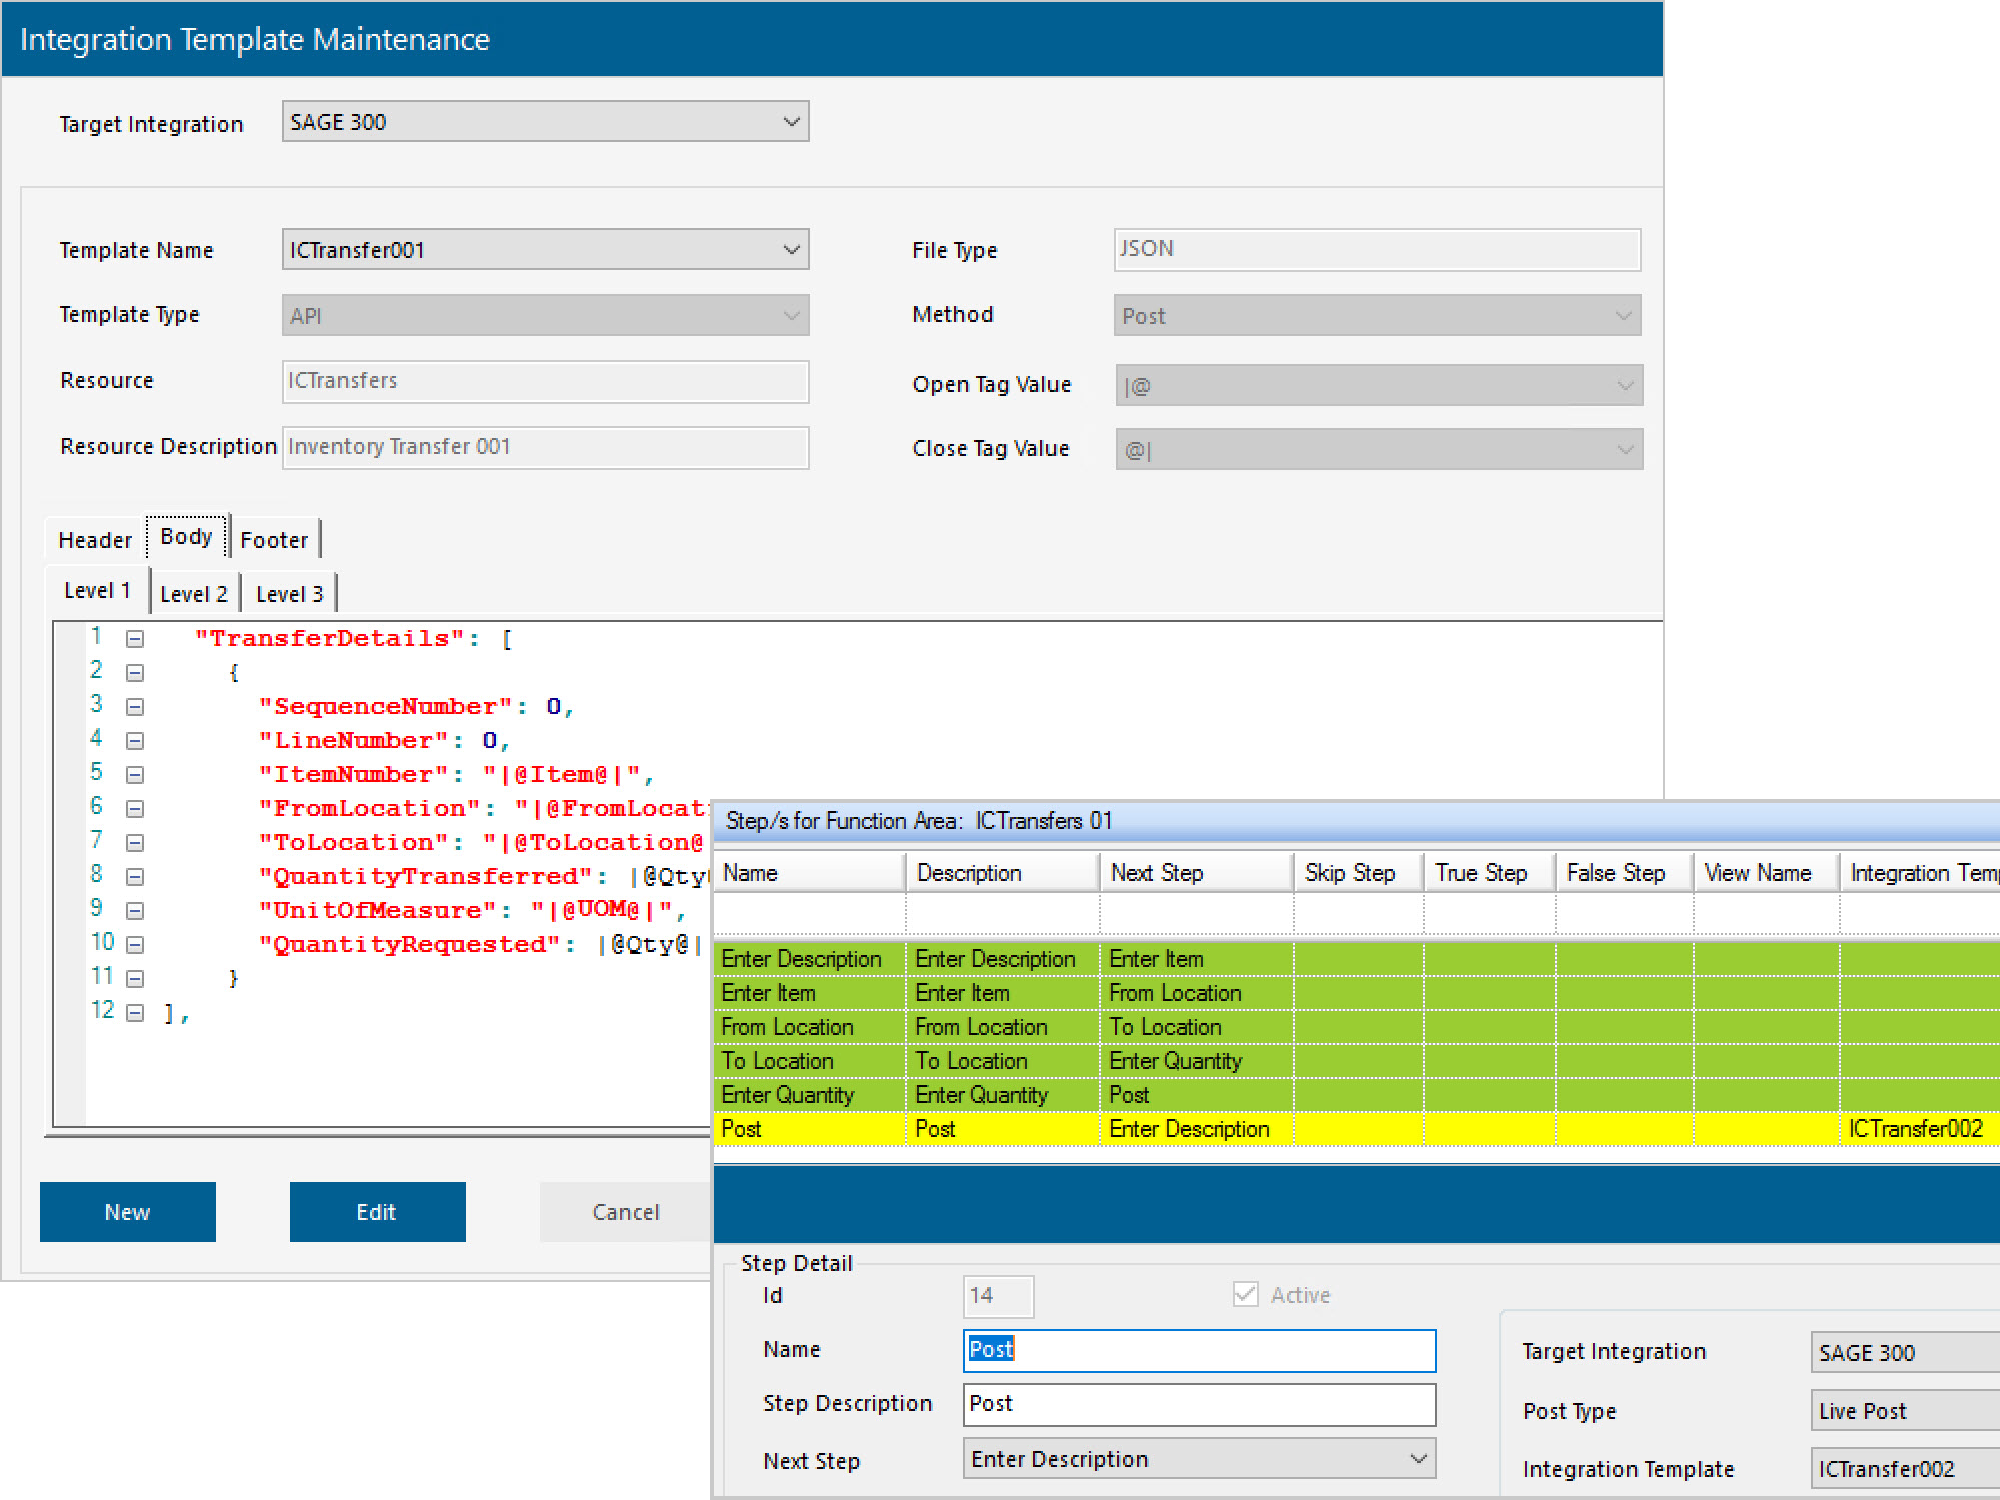Screen dimensions: 2000x1500
Task: Collapse the SequenceNumber line fold icon
Action: point(135,706)
